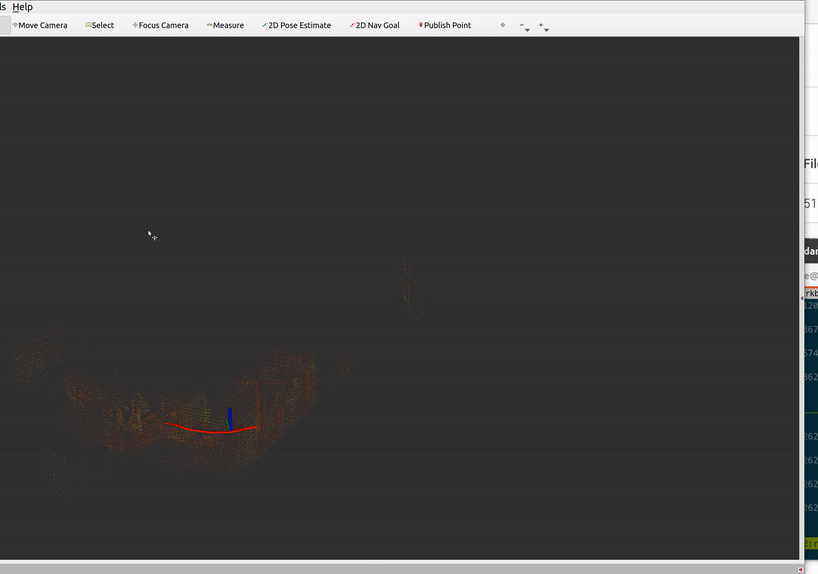Open the Help menu
This screenshot has width=818, height=574.
pyautogui.click(x=22, y=7)
